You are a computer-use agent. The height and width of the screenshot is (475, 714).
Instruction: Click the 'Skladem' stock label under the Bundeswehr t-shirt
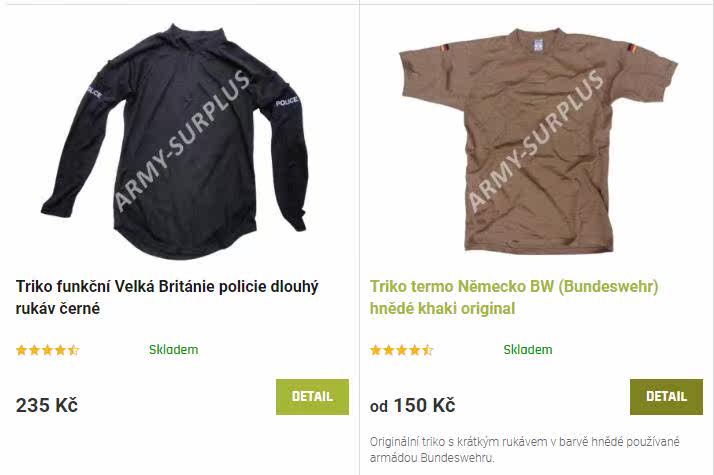[528, 350]
